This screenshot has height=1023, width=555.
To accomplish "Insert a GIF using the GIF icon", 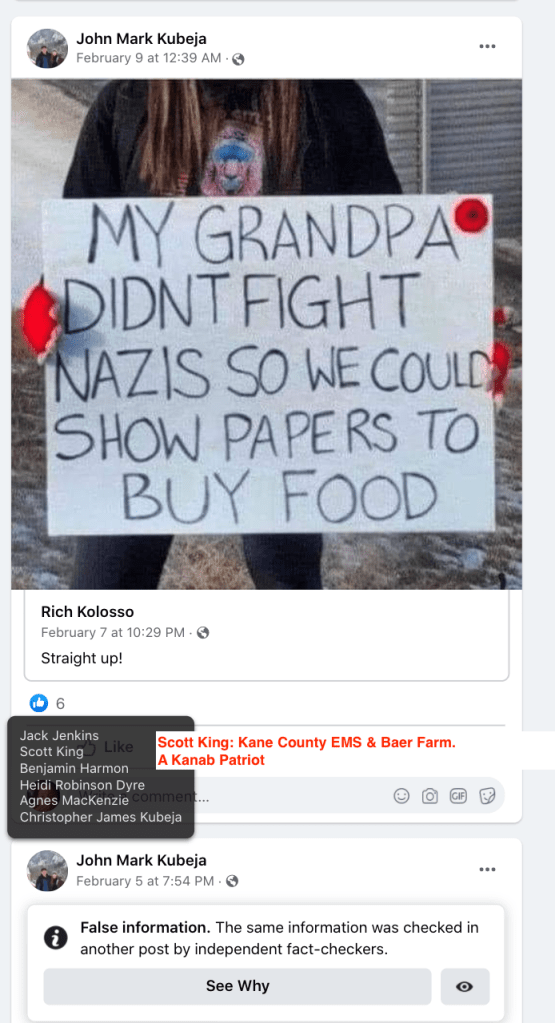I will pos(458,796).
